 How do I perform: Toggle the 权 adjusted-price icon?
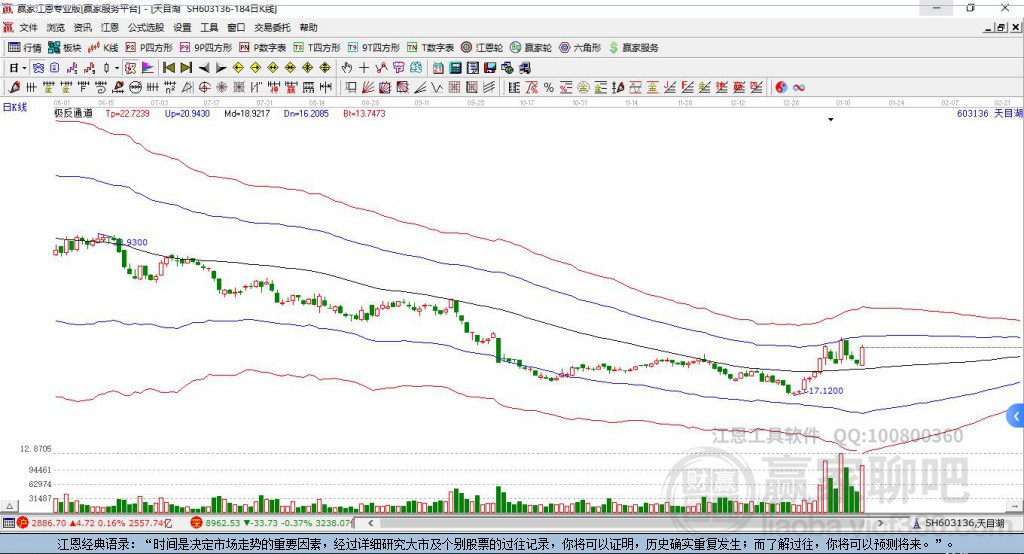[x=131, y=68]
